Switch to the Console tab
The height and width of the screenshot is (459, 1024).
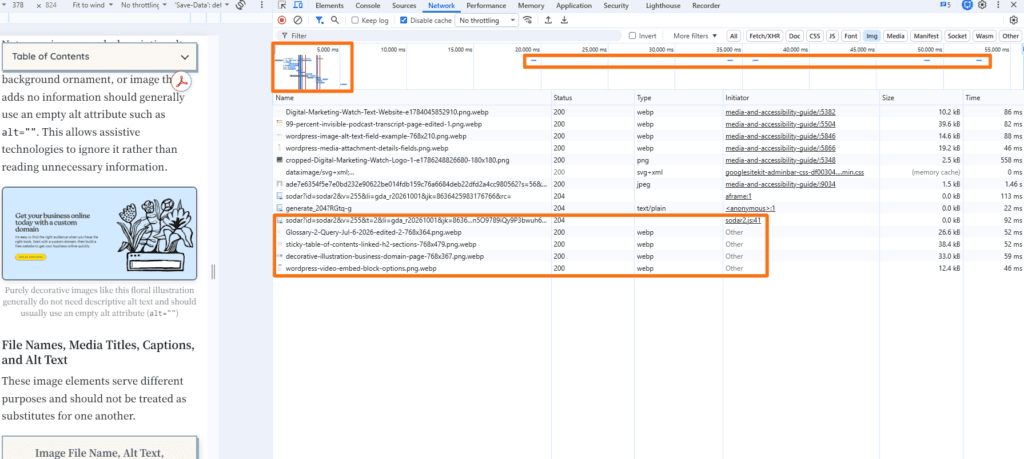point(368,6)
